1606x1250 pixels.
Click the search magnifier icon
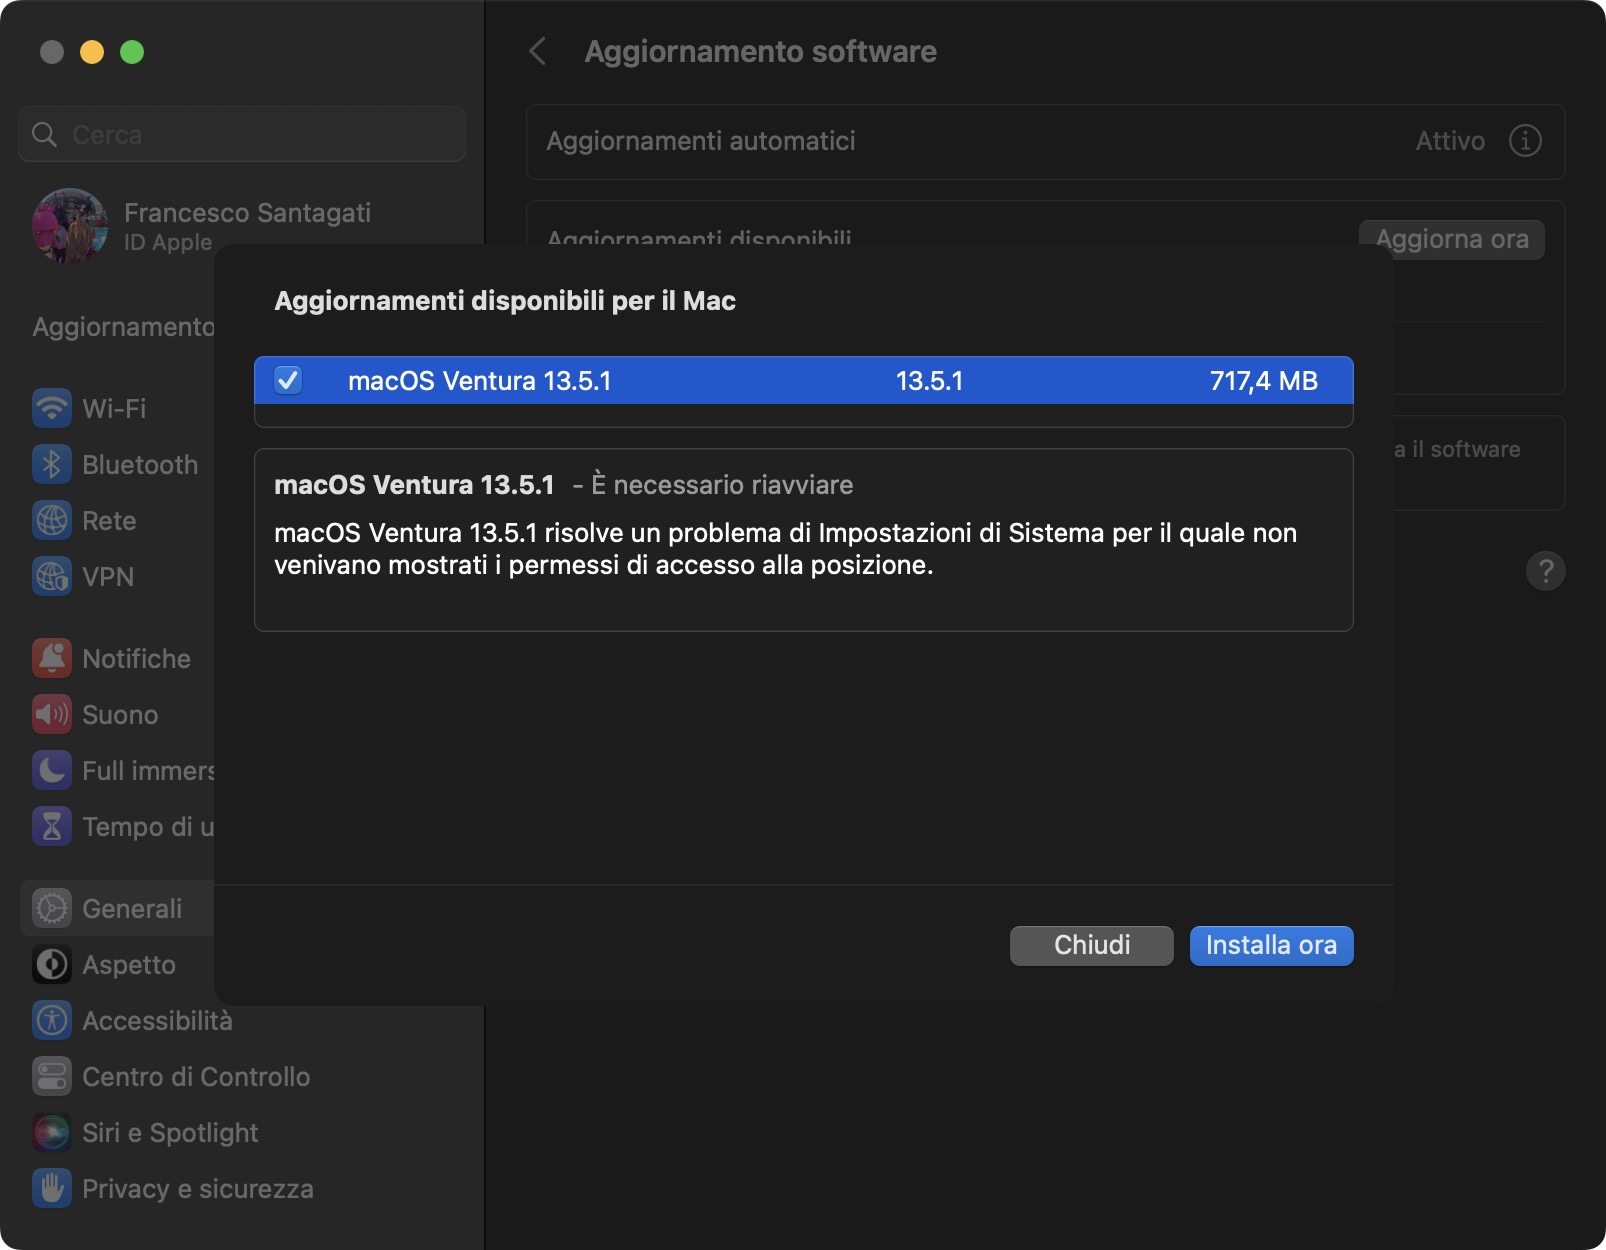tap(44, 134)
